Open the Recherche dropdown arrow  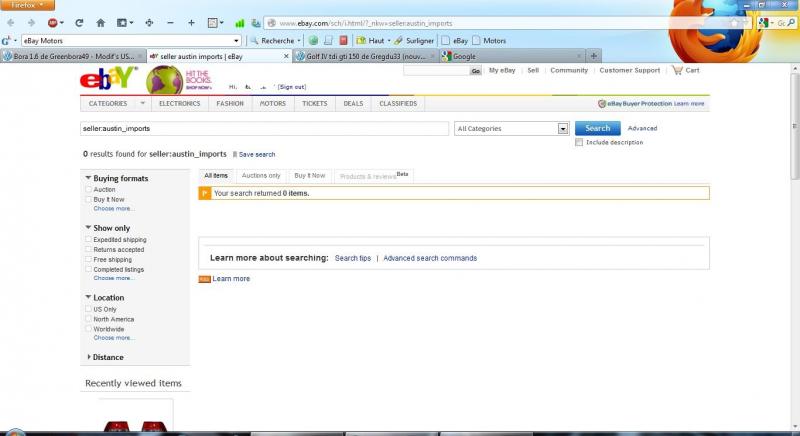299,40
